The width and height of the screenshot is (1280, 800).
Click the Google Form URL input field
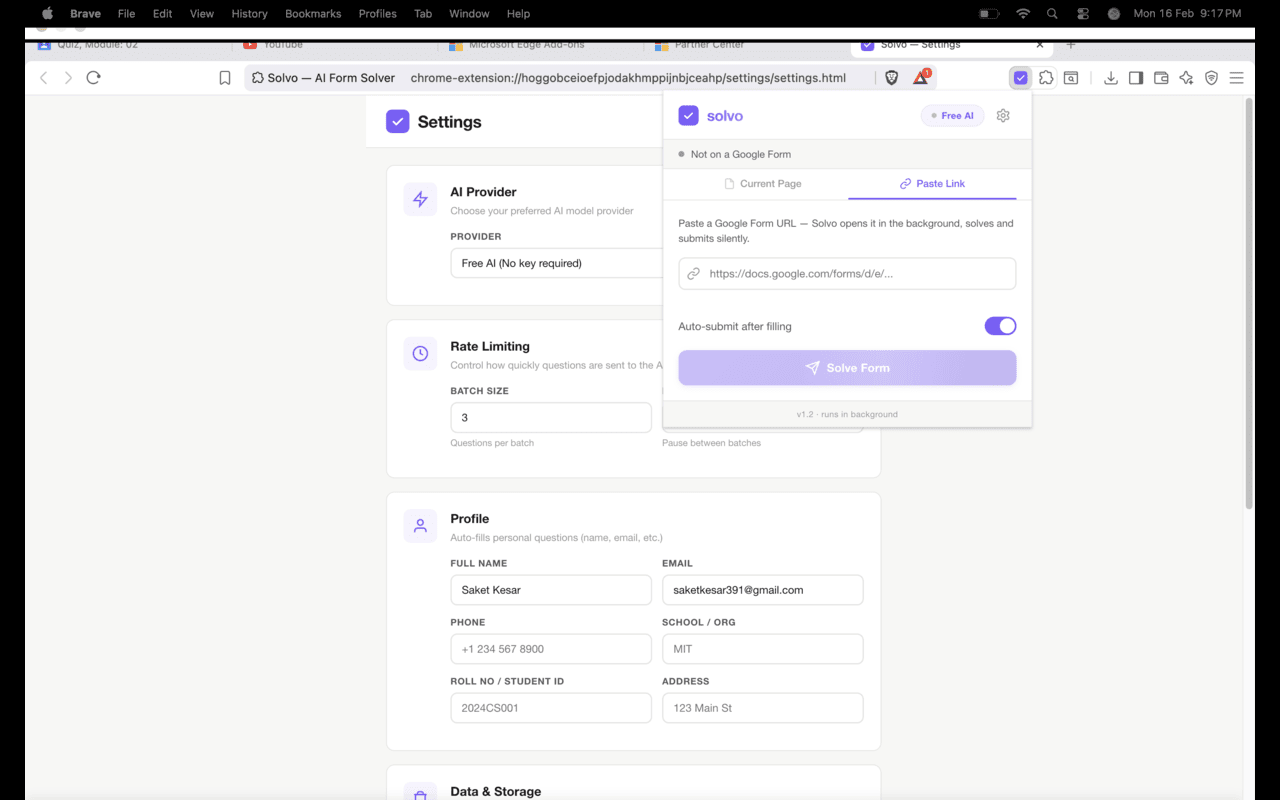coord(847,273)
